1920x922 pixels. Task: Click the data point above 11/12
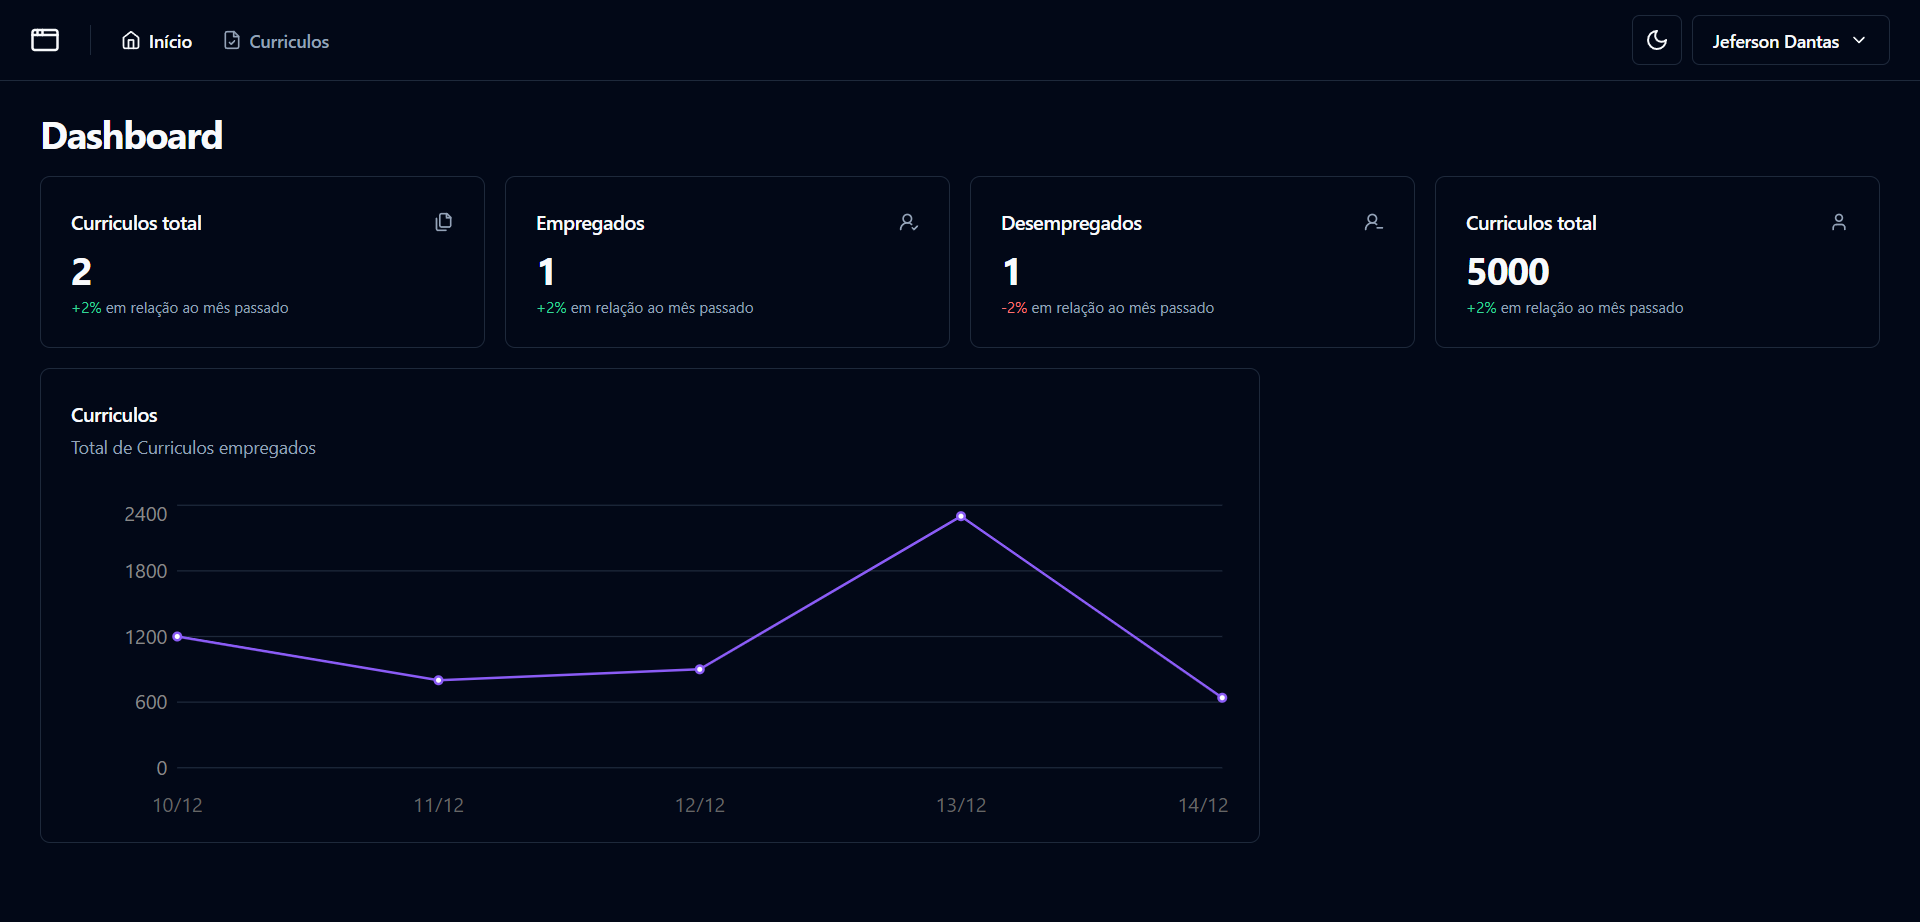point(439,679)
